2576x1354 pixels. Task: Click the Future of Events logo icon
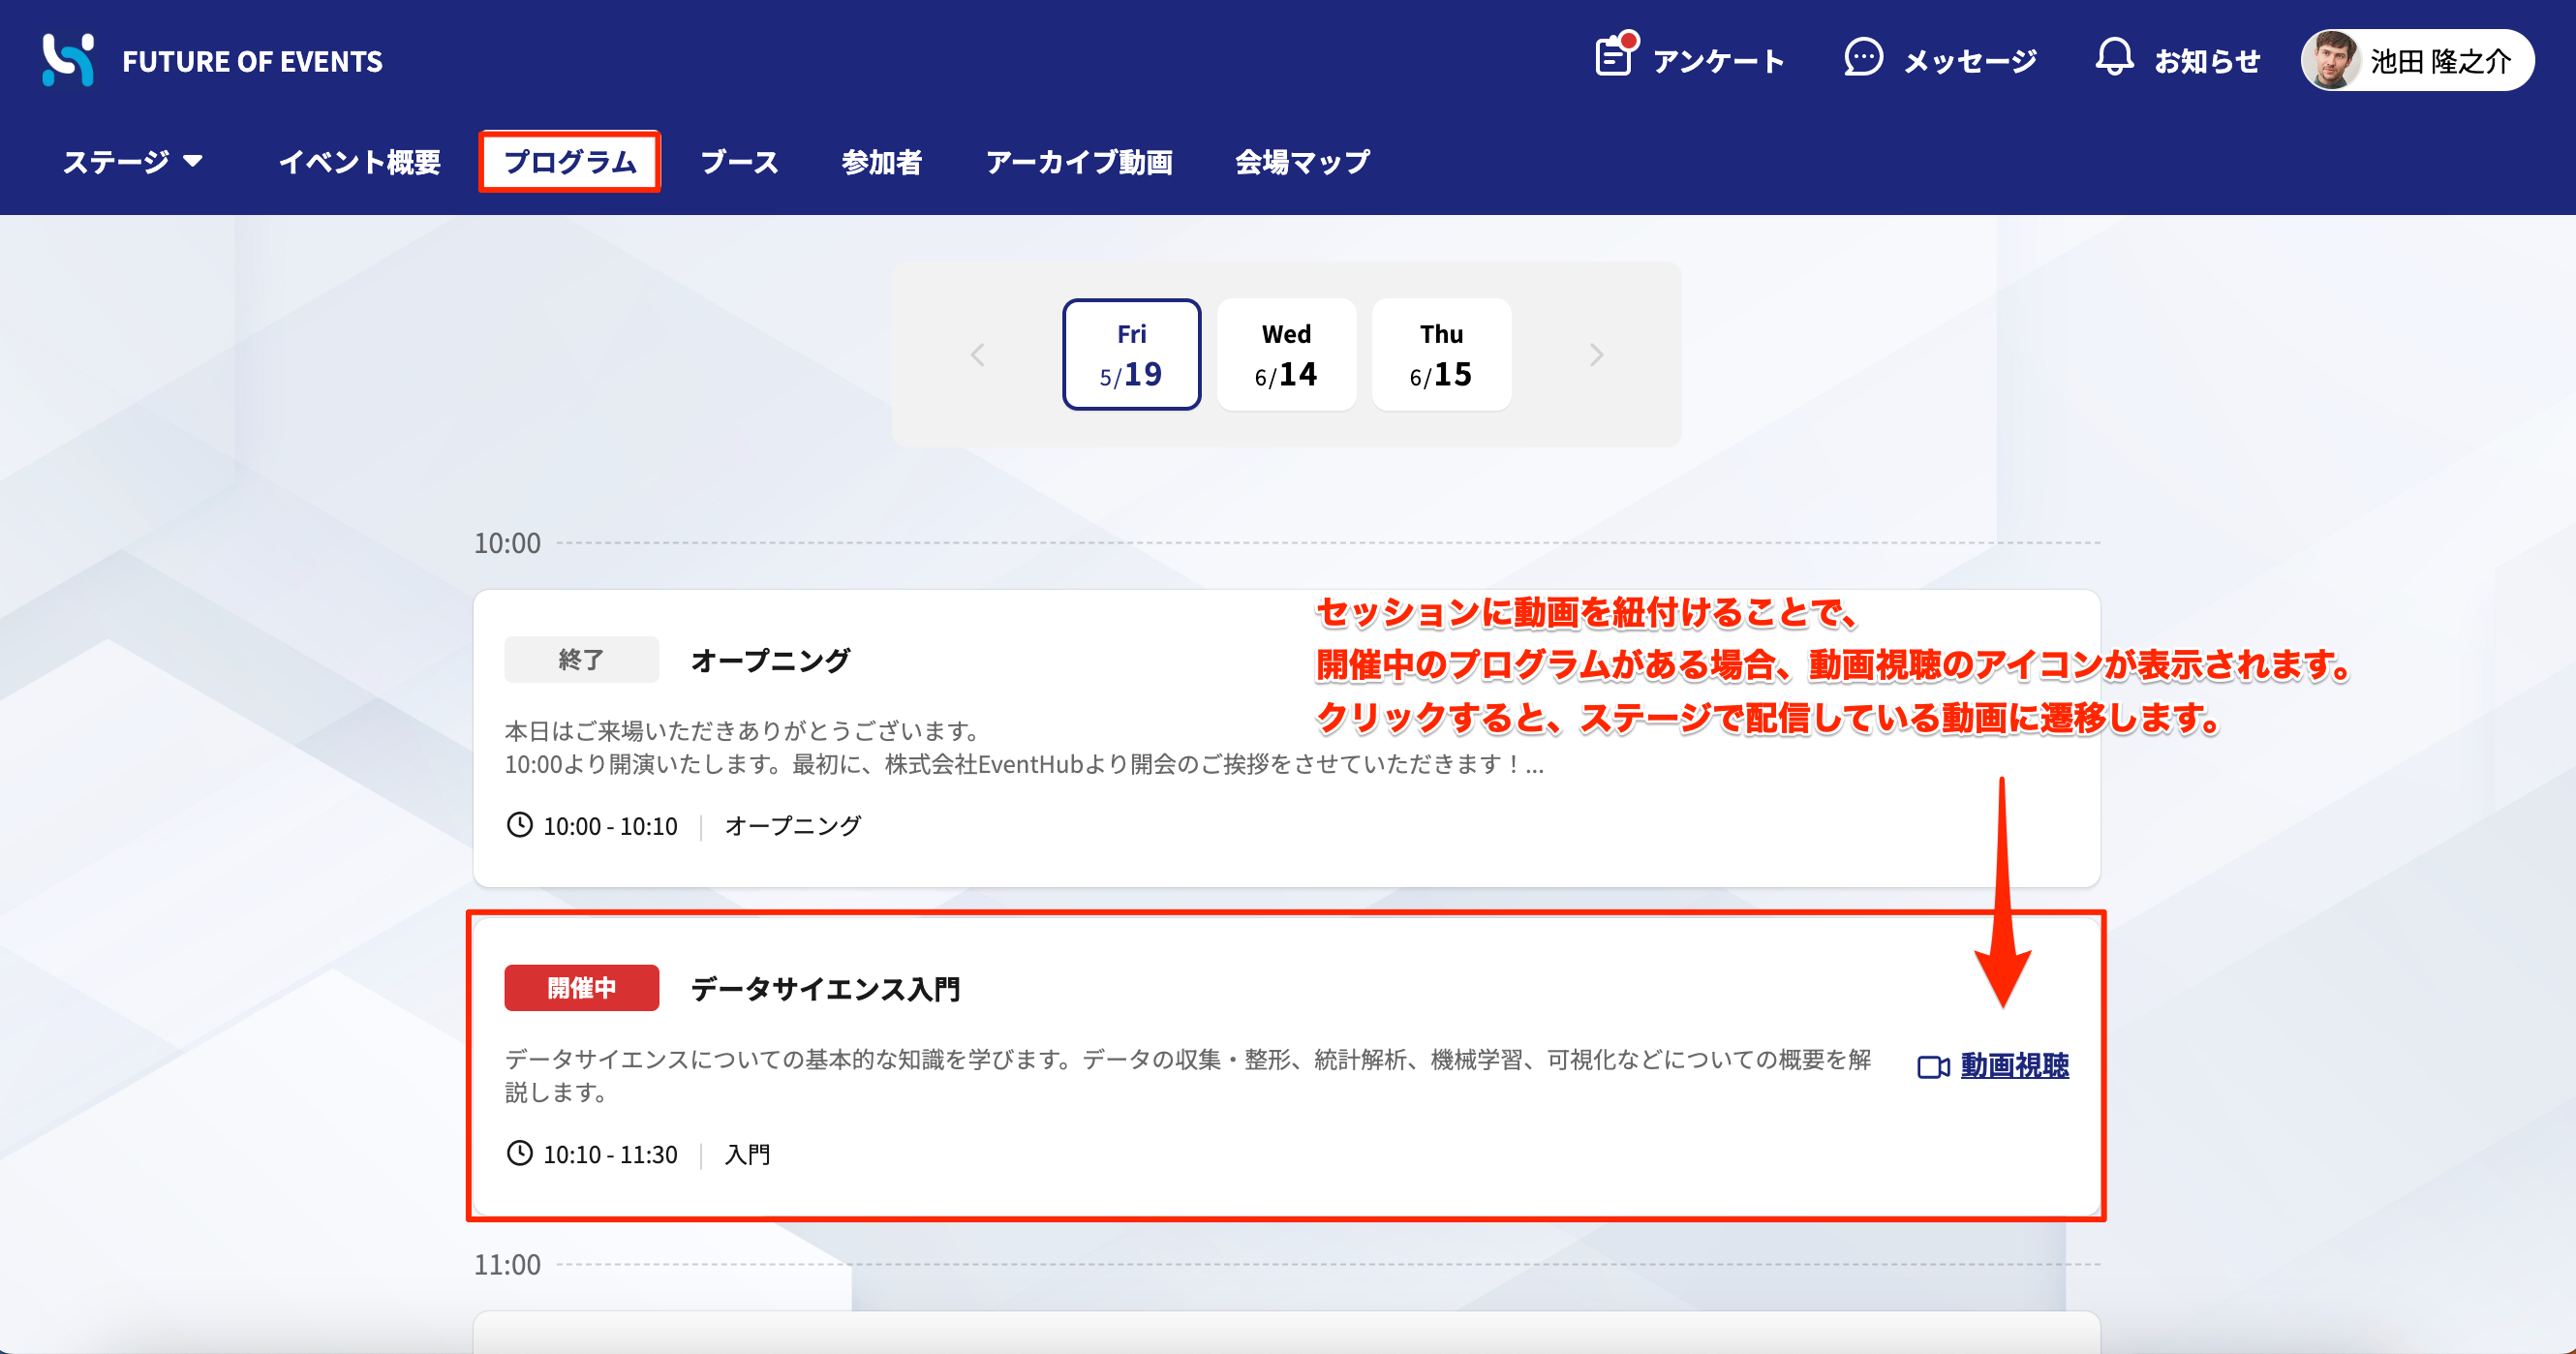click(x=68, y=60)
